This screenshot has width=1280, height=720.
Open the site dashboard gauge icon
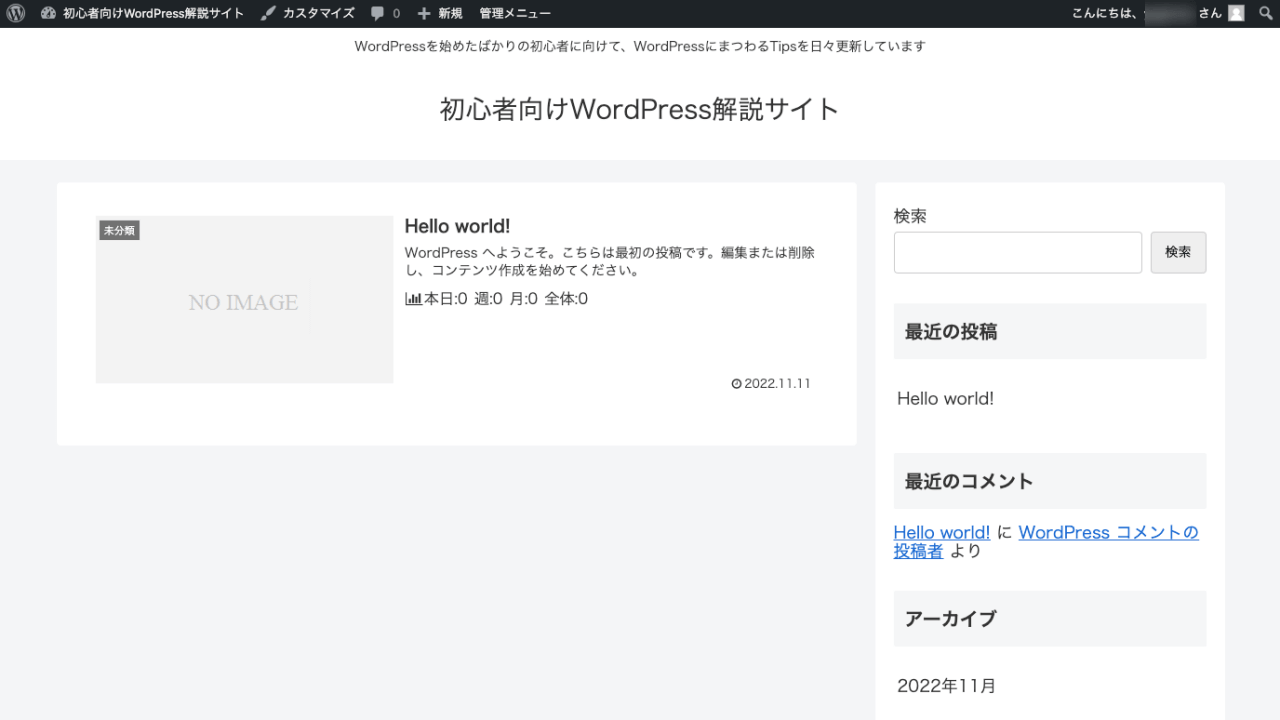click(x=48, y=13)
